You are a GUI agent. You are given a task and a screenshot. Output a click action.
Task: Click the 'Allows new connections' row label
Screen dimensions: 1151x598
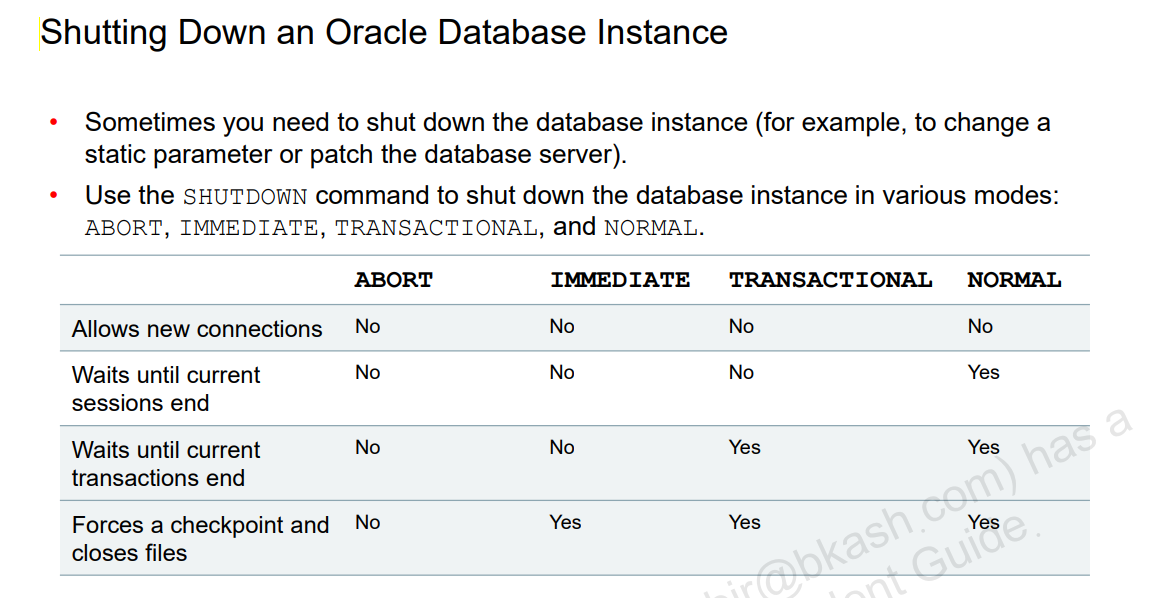pyautogui.click(x=197, y=329)
